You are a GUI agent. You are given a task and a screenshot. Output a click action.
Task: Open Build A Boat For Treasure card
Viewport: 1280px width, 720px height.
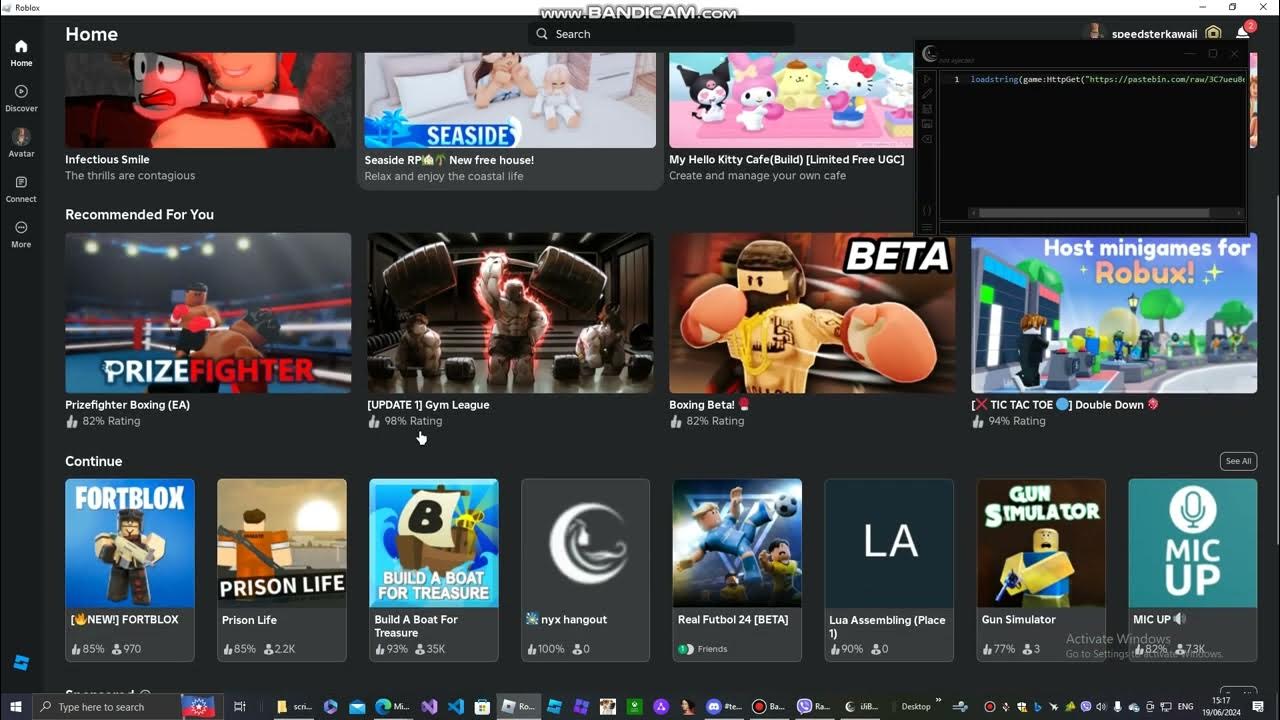433,570
